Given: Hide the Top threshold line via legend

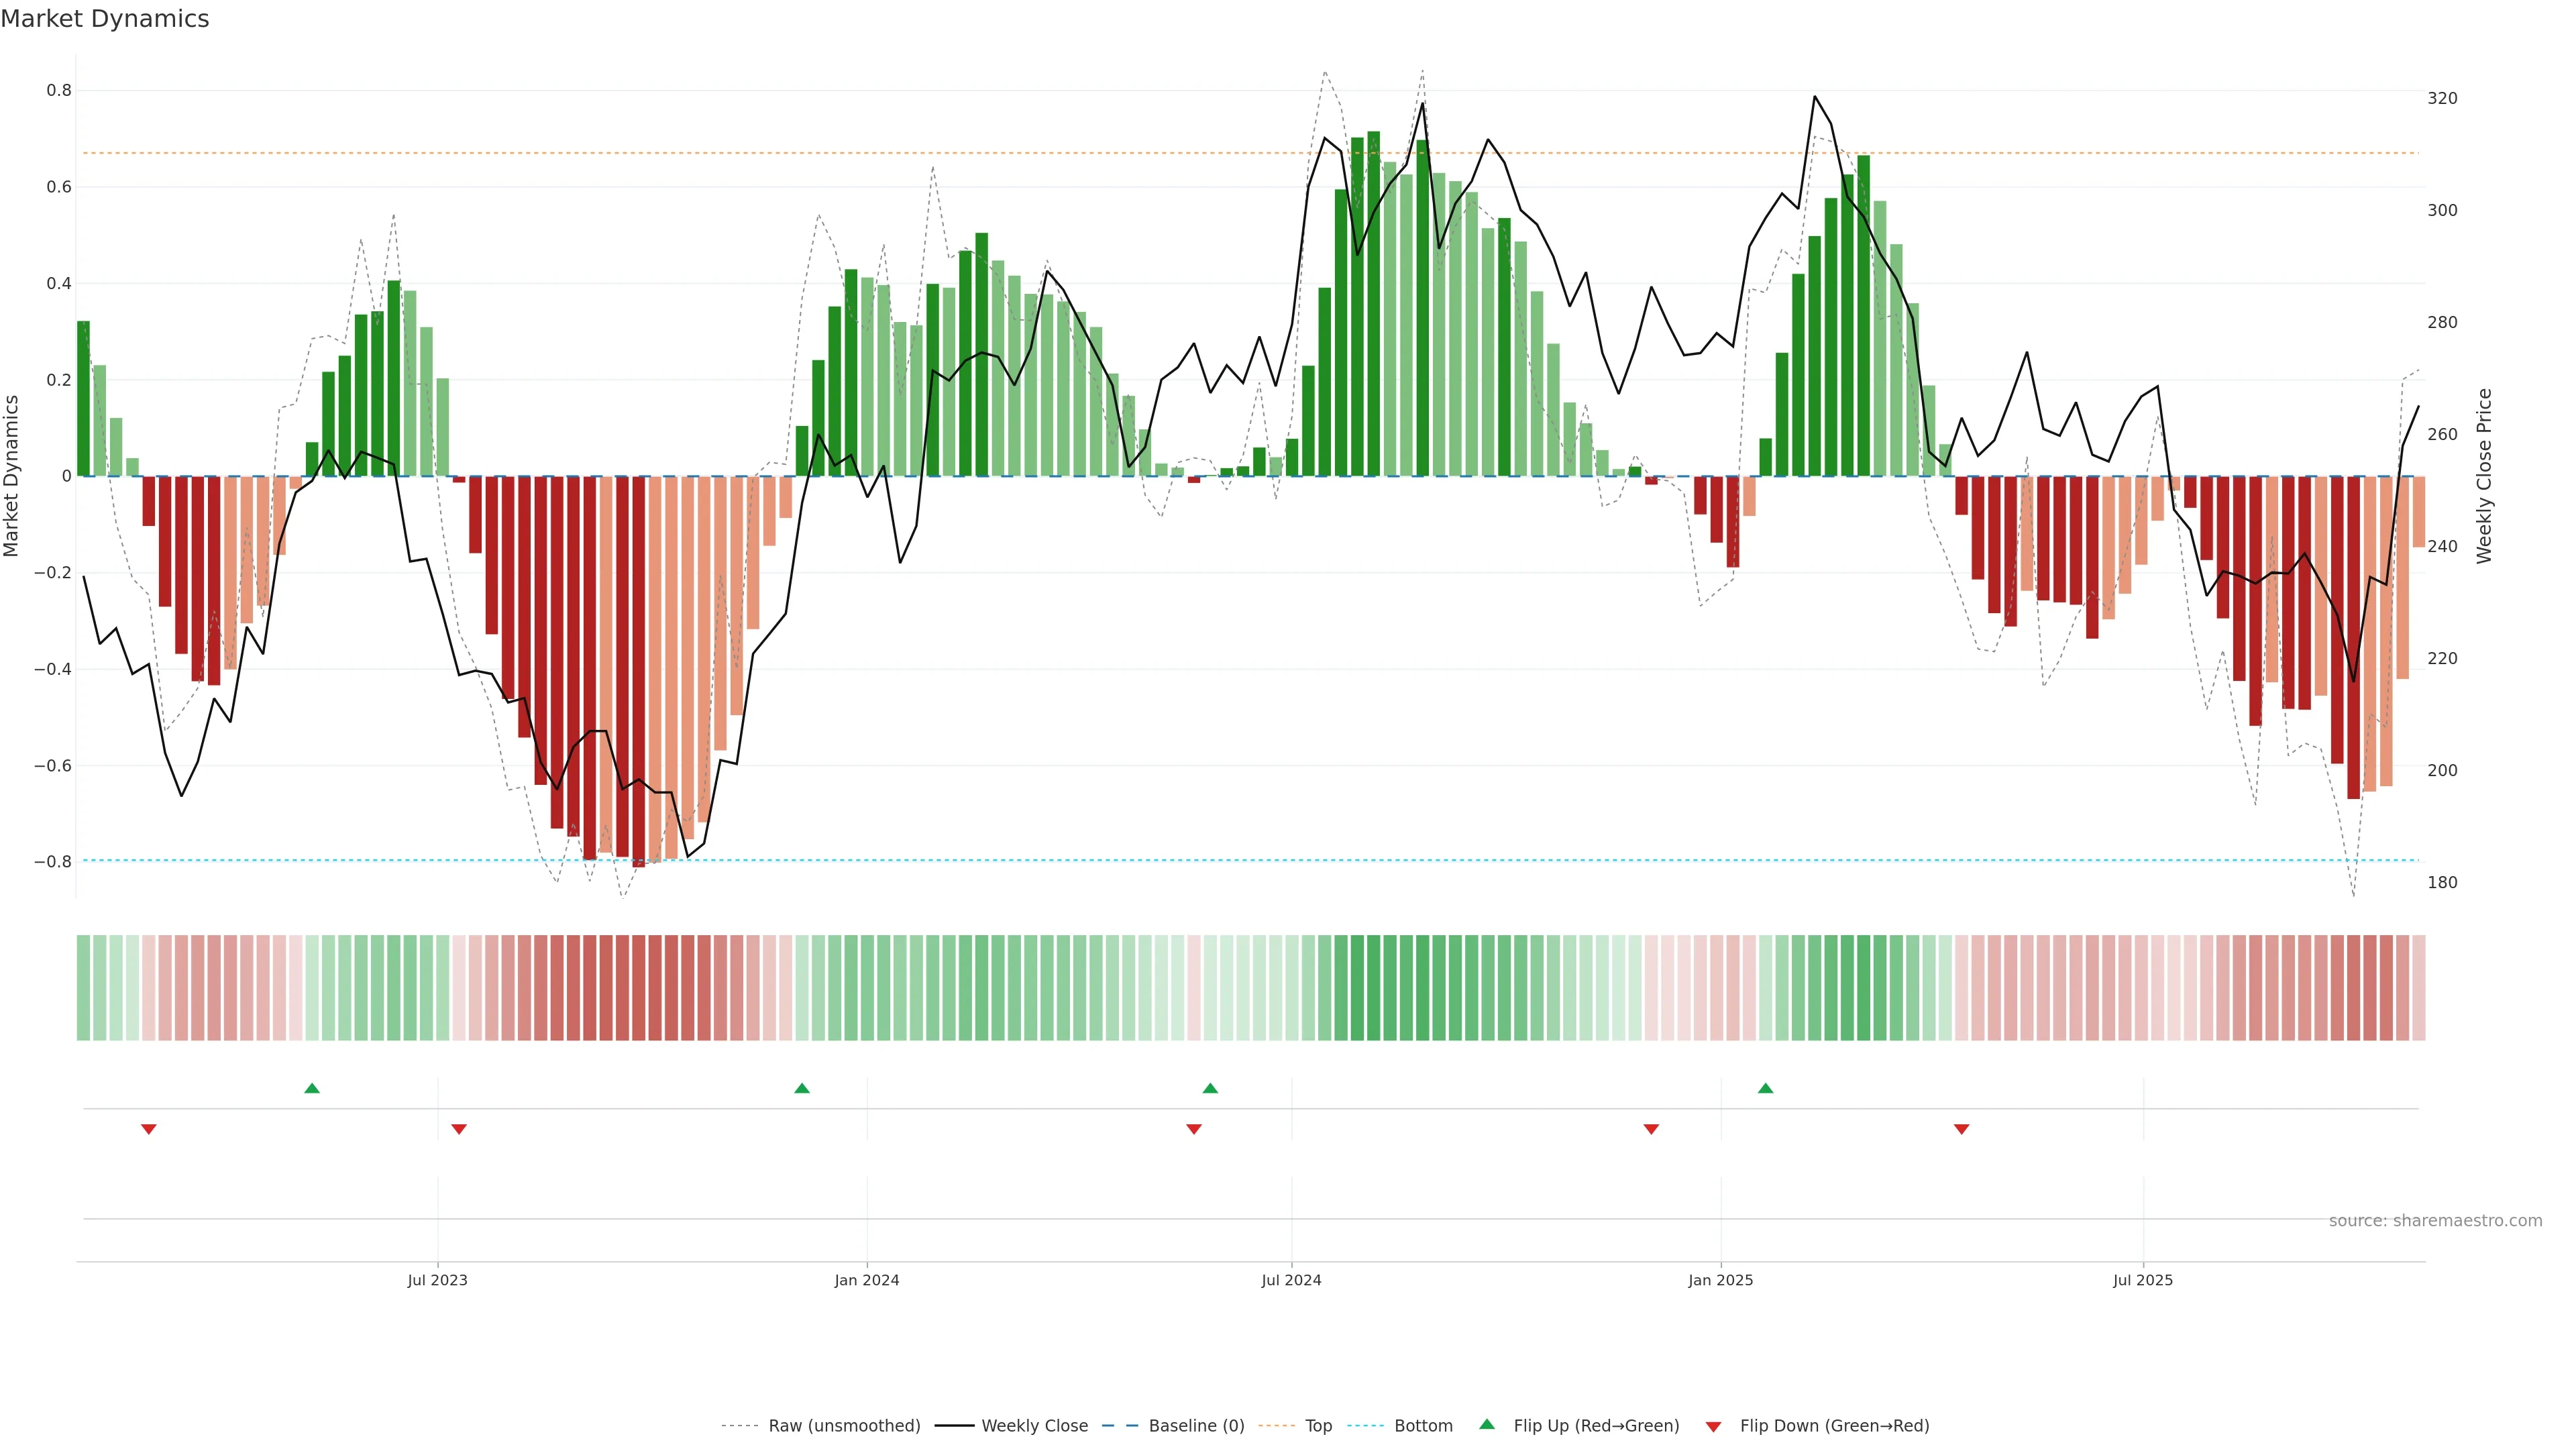Looking at the screenshot, I should click(1318, 1426).
